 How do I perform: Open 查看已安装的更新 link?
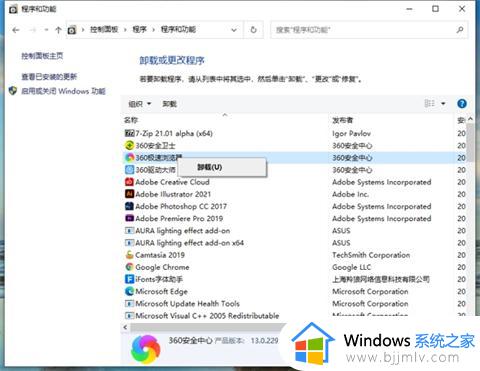49,77
